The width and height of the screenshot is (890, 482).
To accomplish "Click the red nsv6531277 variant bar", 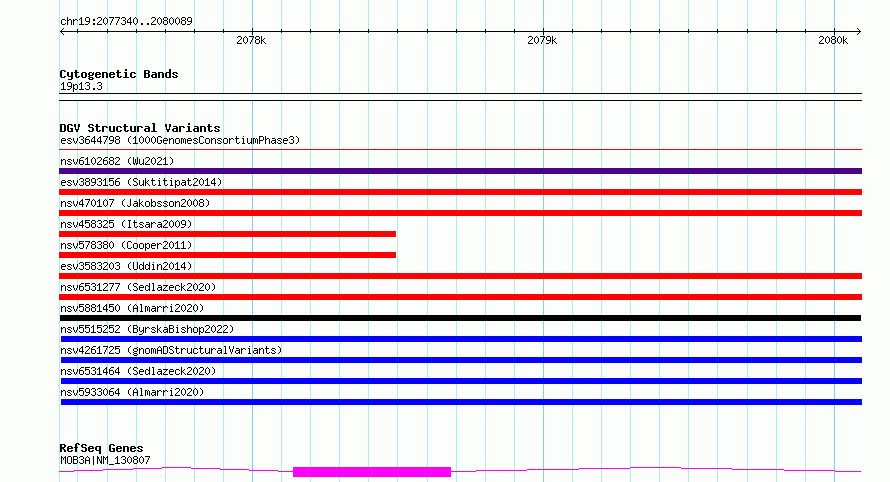I will 460,297.
